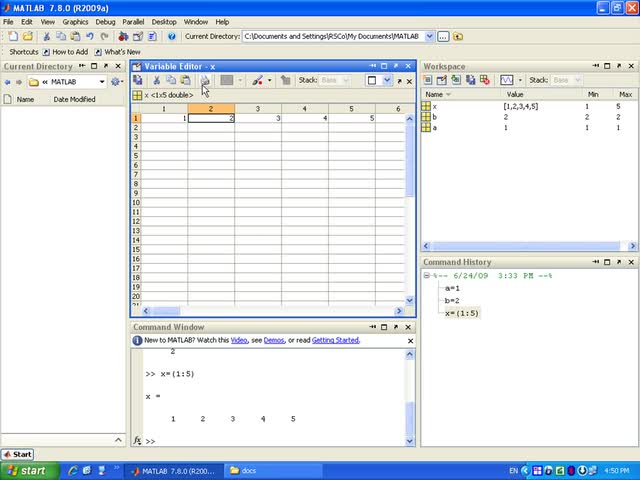Click the MATLAB Start button
This screenshot has height=480, width=640.
(x=18, y=454)
